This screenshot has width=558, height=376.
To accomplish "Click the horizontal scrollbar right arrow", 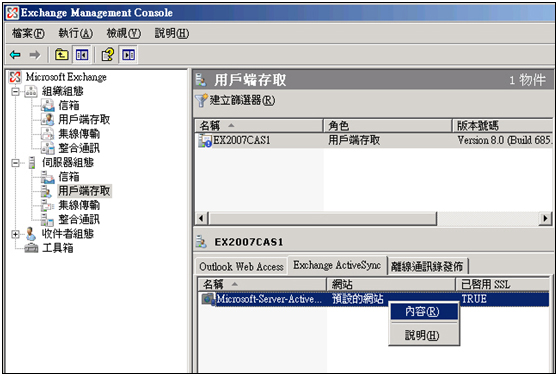I will coord(545,218).
